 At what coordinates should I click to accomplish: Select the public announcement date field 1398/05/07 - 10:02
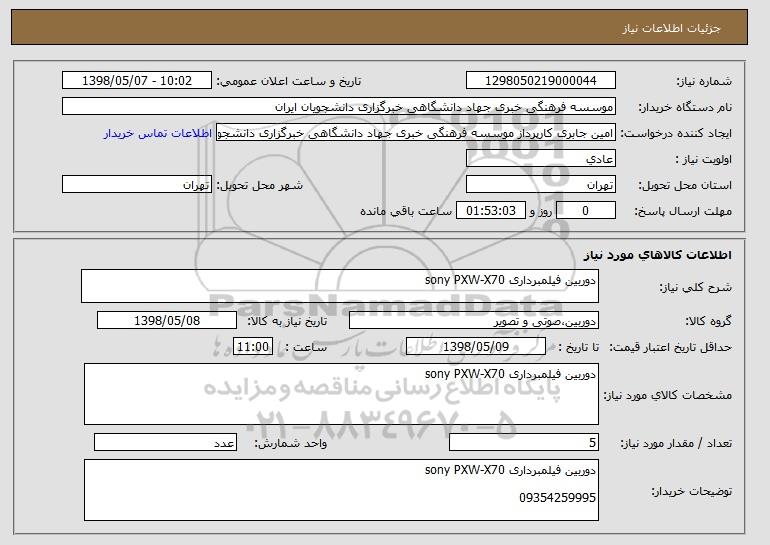137,81
